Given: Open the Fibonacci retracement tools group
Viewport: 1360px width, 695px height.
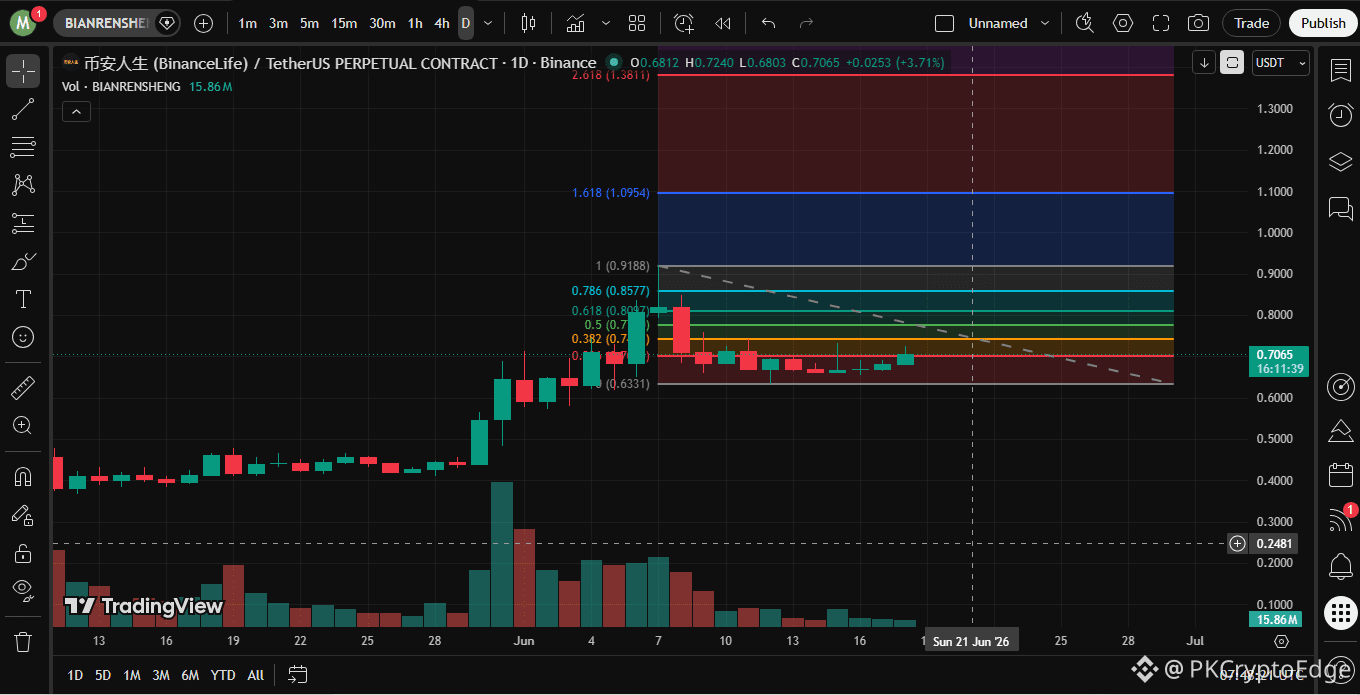Looking at the screenshot, I should (x=23, y=147).
